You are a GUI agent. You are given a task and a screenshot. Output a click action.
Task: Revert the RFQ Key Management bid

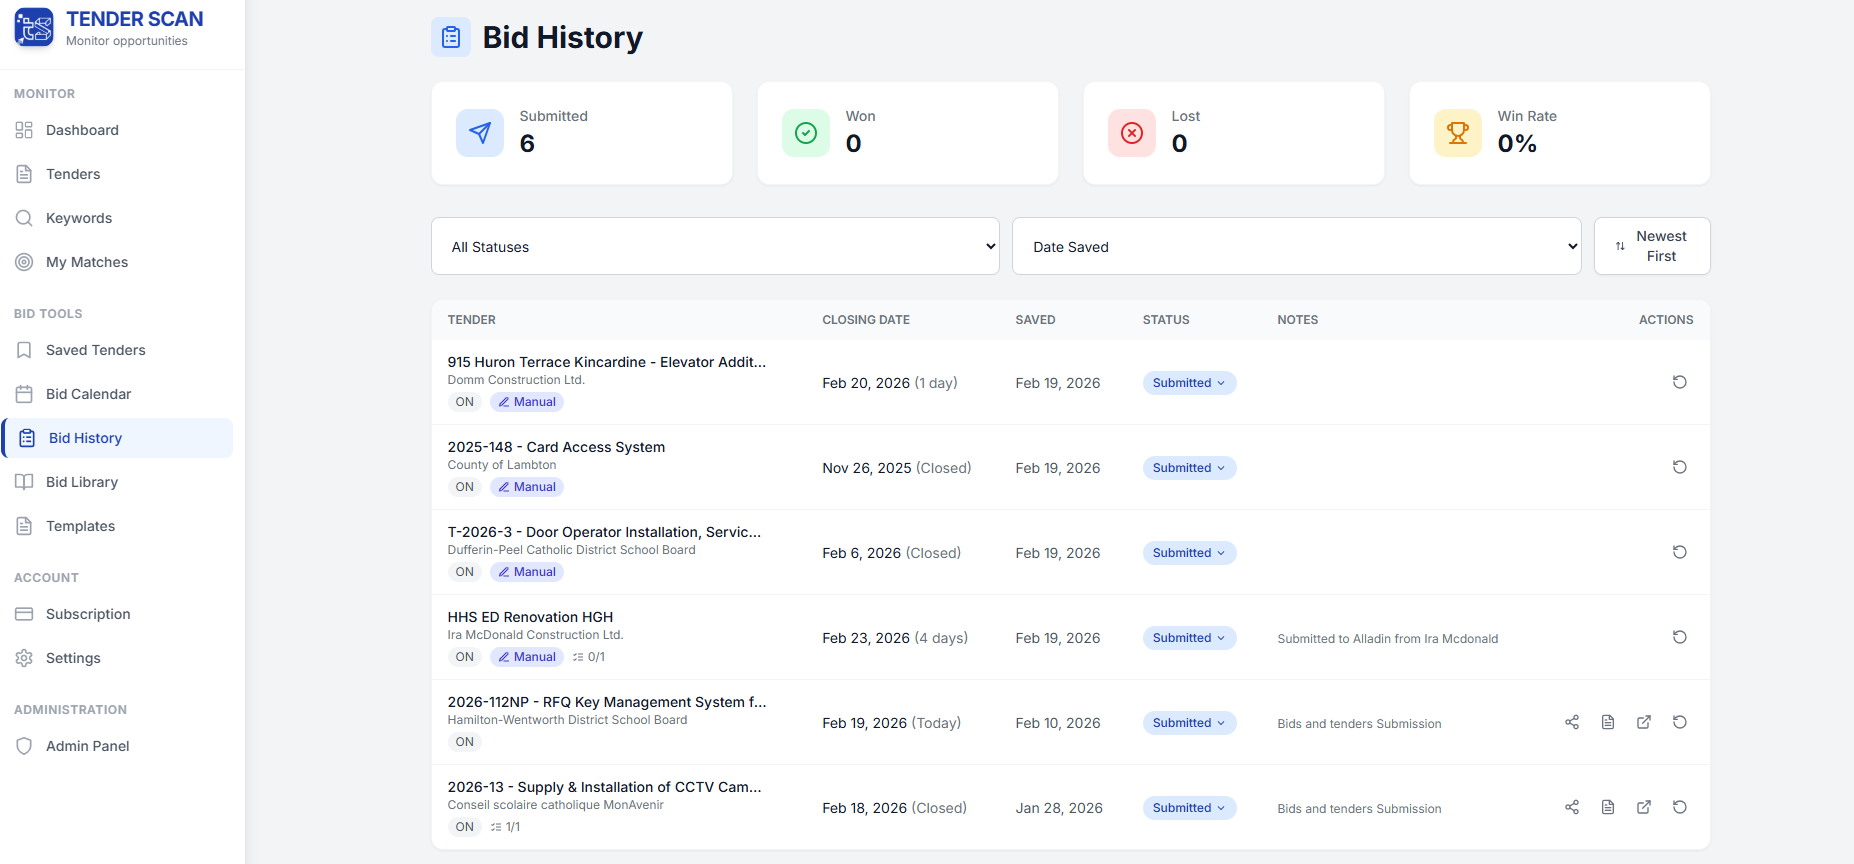1680,722
